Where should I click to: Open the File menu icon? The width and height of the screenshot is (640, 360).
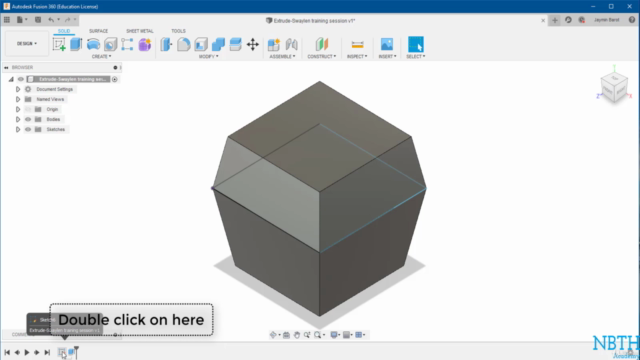(x=20, y=20)
